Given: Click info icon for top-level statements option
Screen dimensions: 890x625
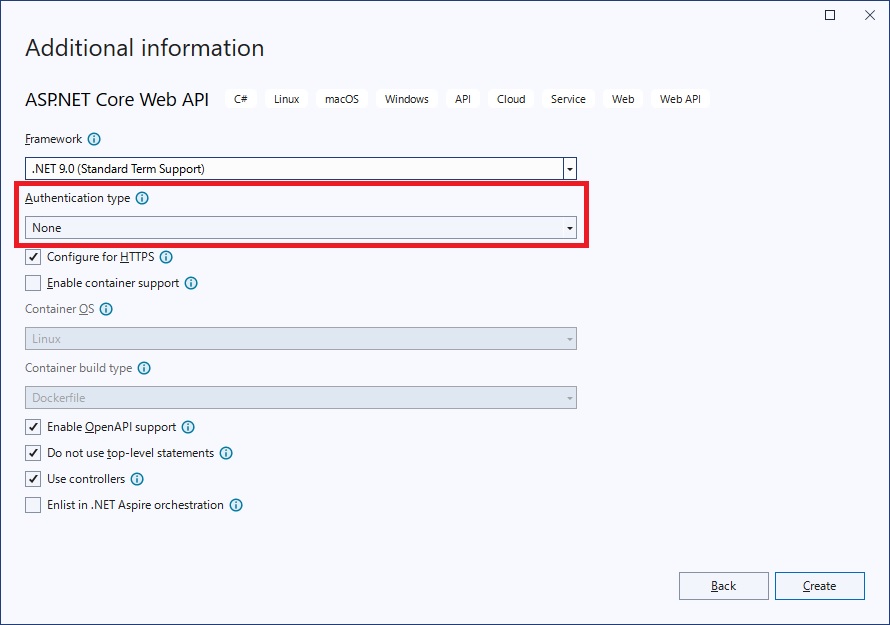Looking at the screenshot, I should tap(226, 454).
